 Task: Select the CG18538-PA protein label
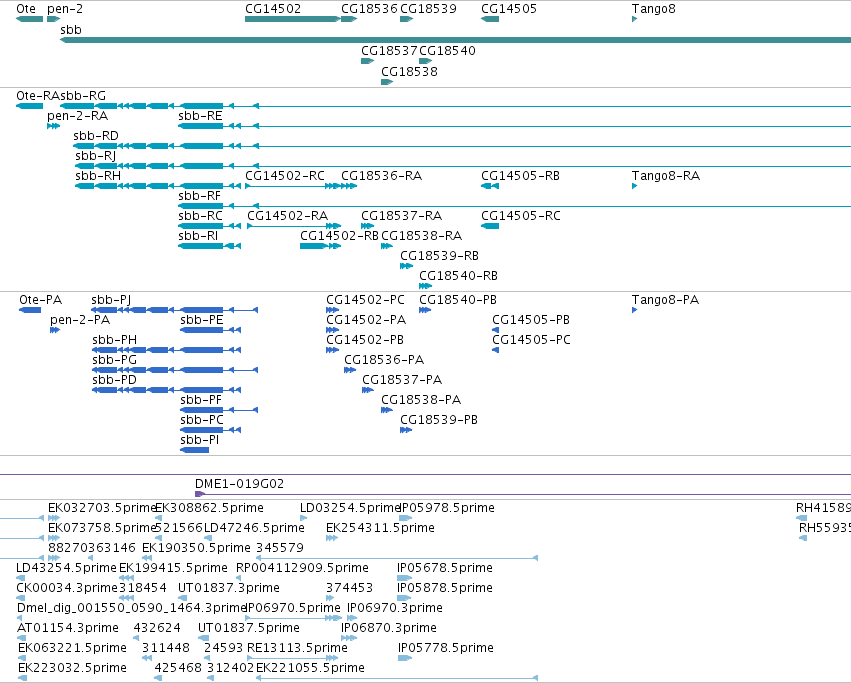pyautogui.click(x=421, y=401)
